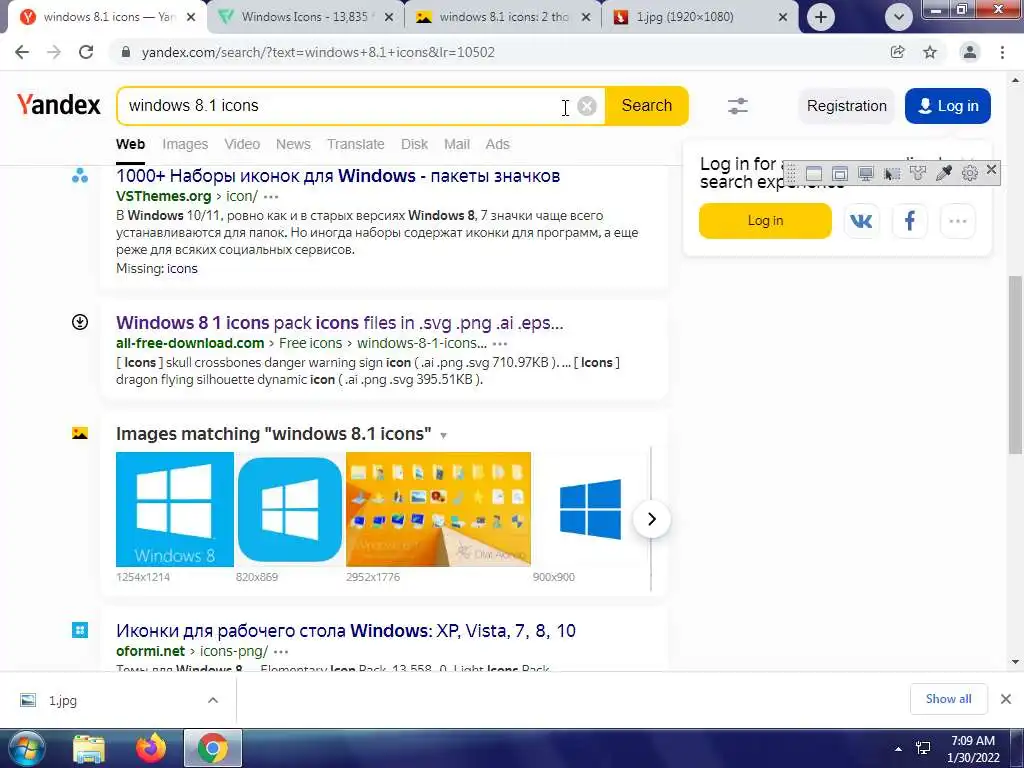Click the freehand shape capture icon

click(918, 173)
